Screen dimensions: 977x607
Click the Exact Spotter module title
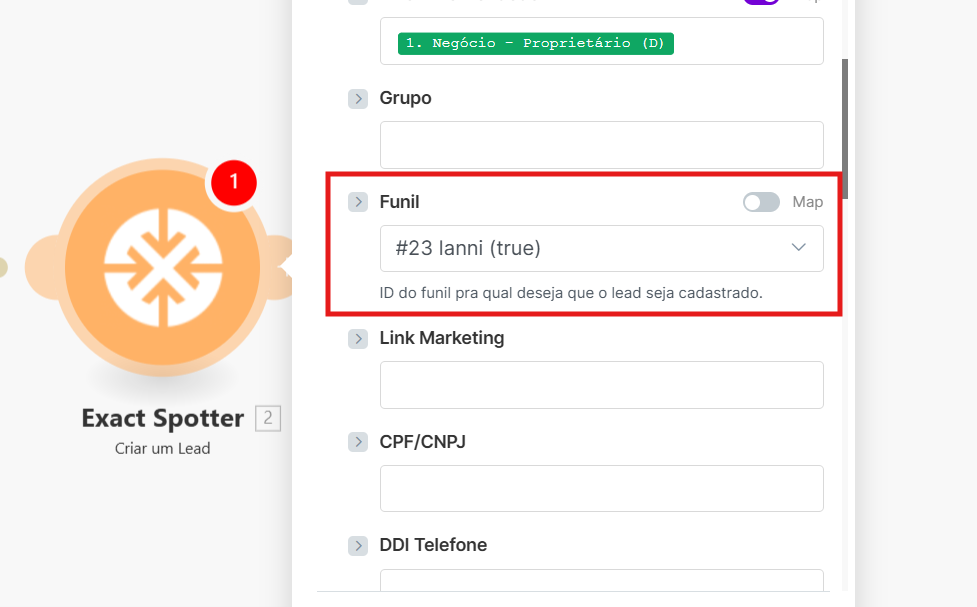[163, 418]
